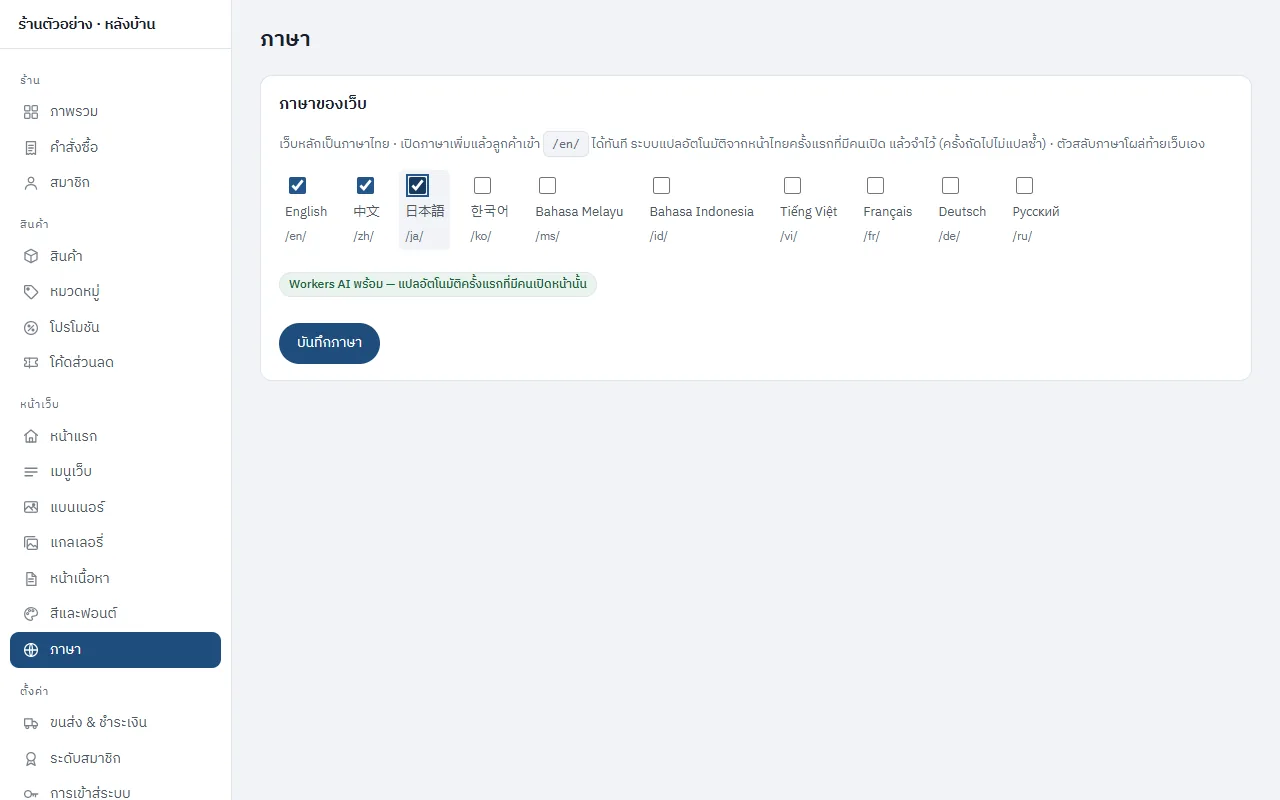Click the โปรโมชัน percent badge icon

coord(31,327)
